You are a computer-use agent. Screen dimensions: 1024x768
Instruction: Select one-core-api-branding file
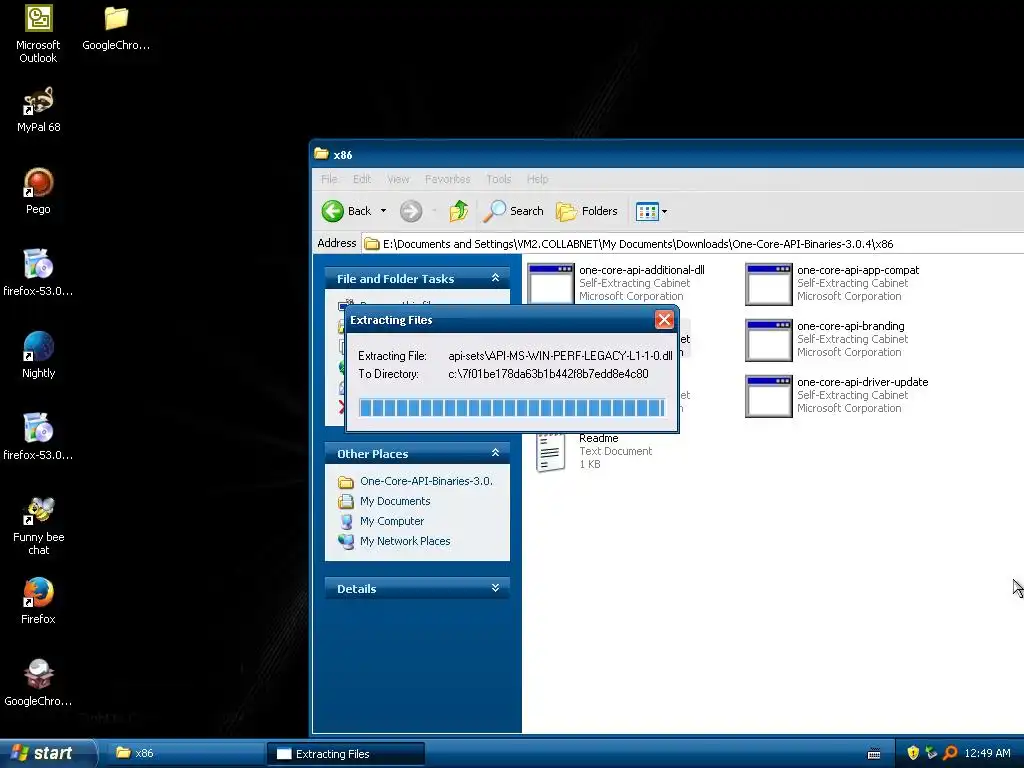click(827, 340)
